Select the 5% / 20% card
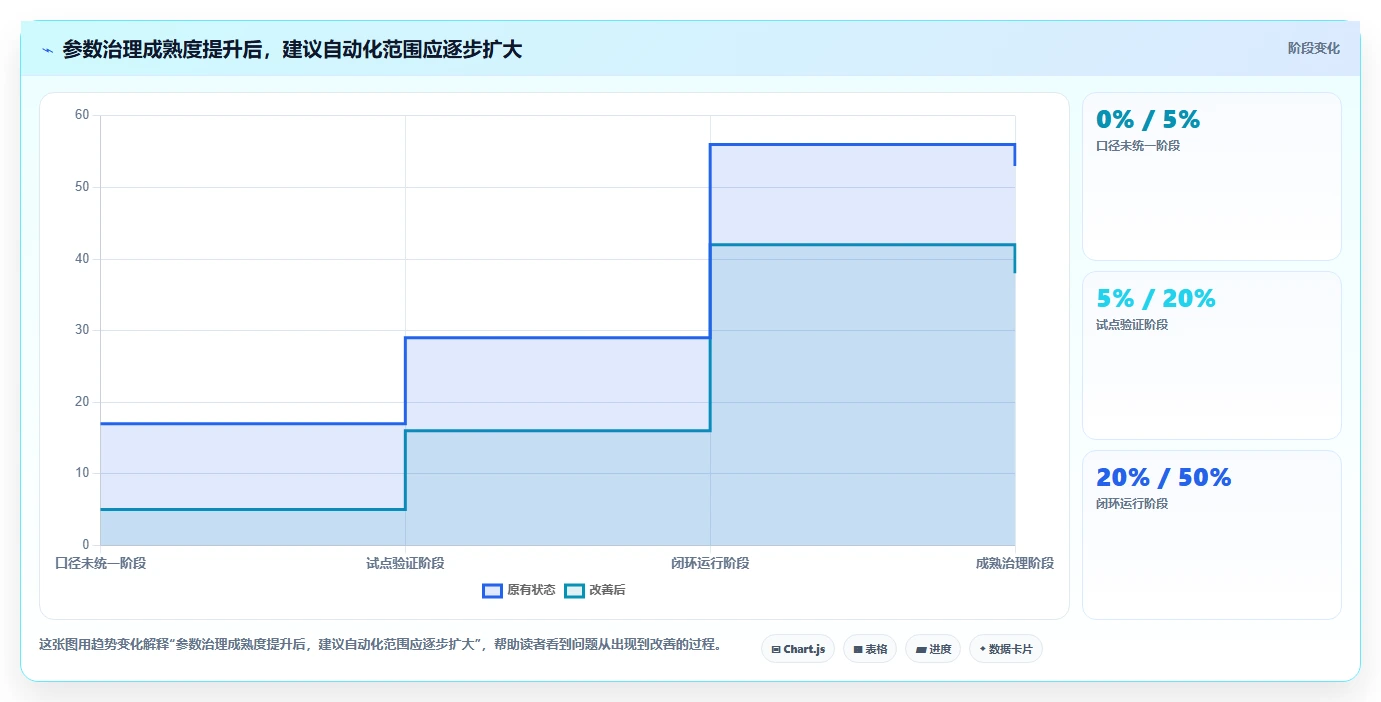This screenshot has height=702, width=1381. point(1211,355)
